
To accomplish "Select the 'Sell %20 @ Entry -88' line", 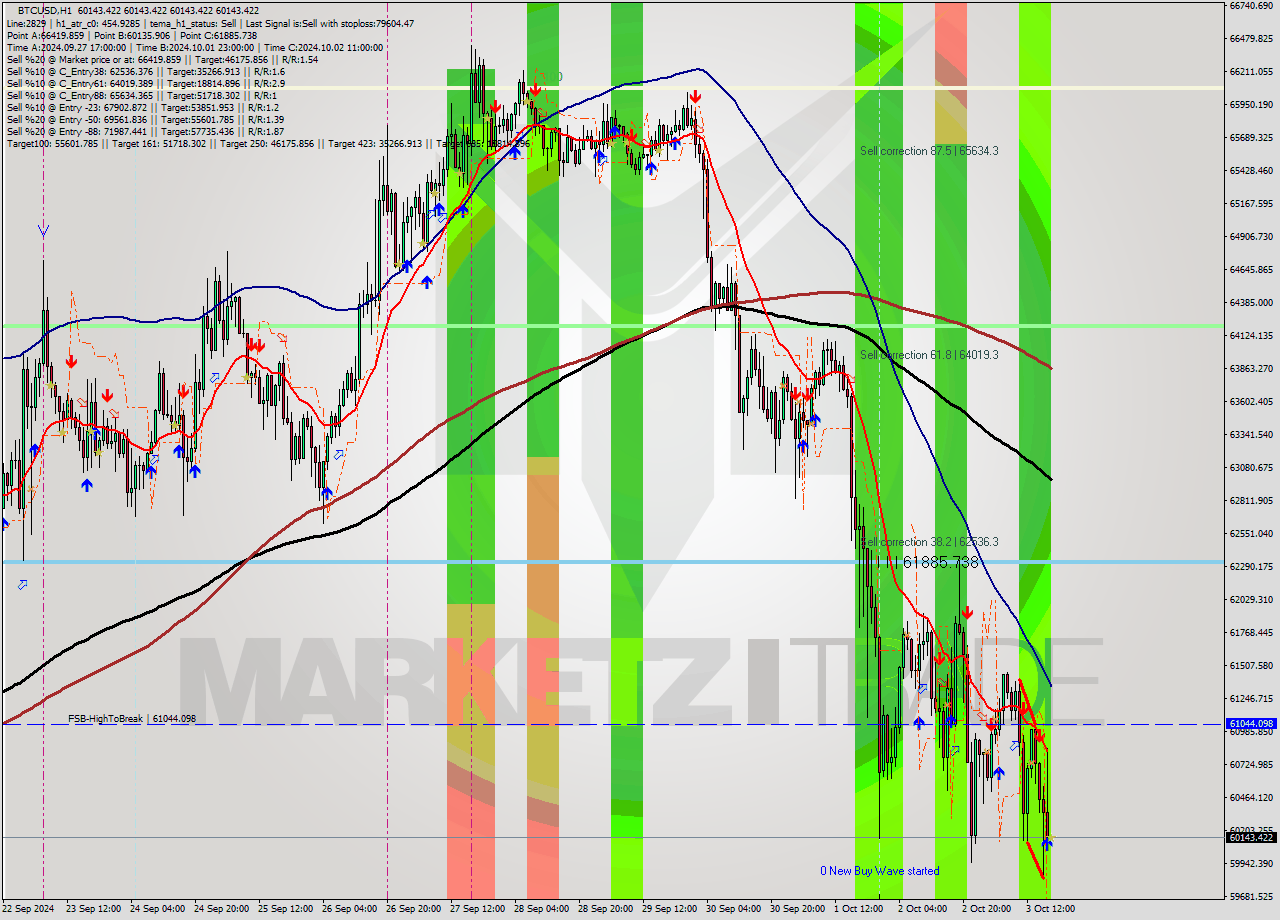I will pyautogui.click(x=145, y=131).
